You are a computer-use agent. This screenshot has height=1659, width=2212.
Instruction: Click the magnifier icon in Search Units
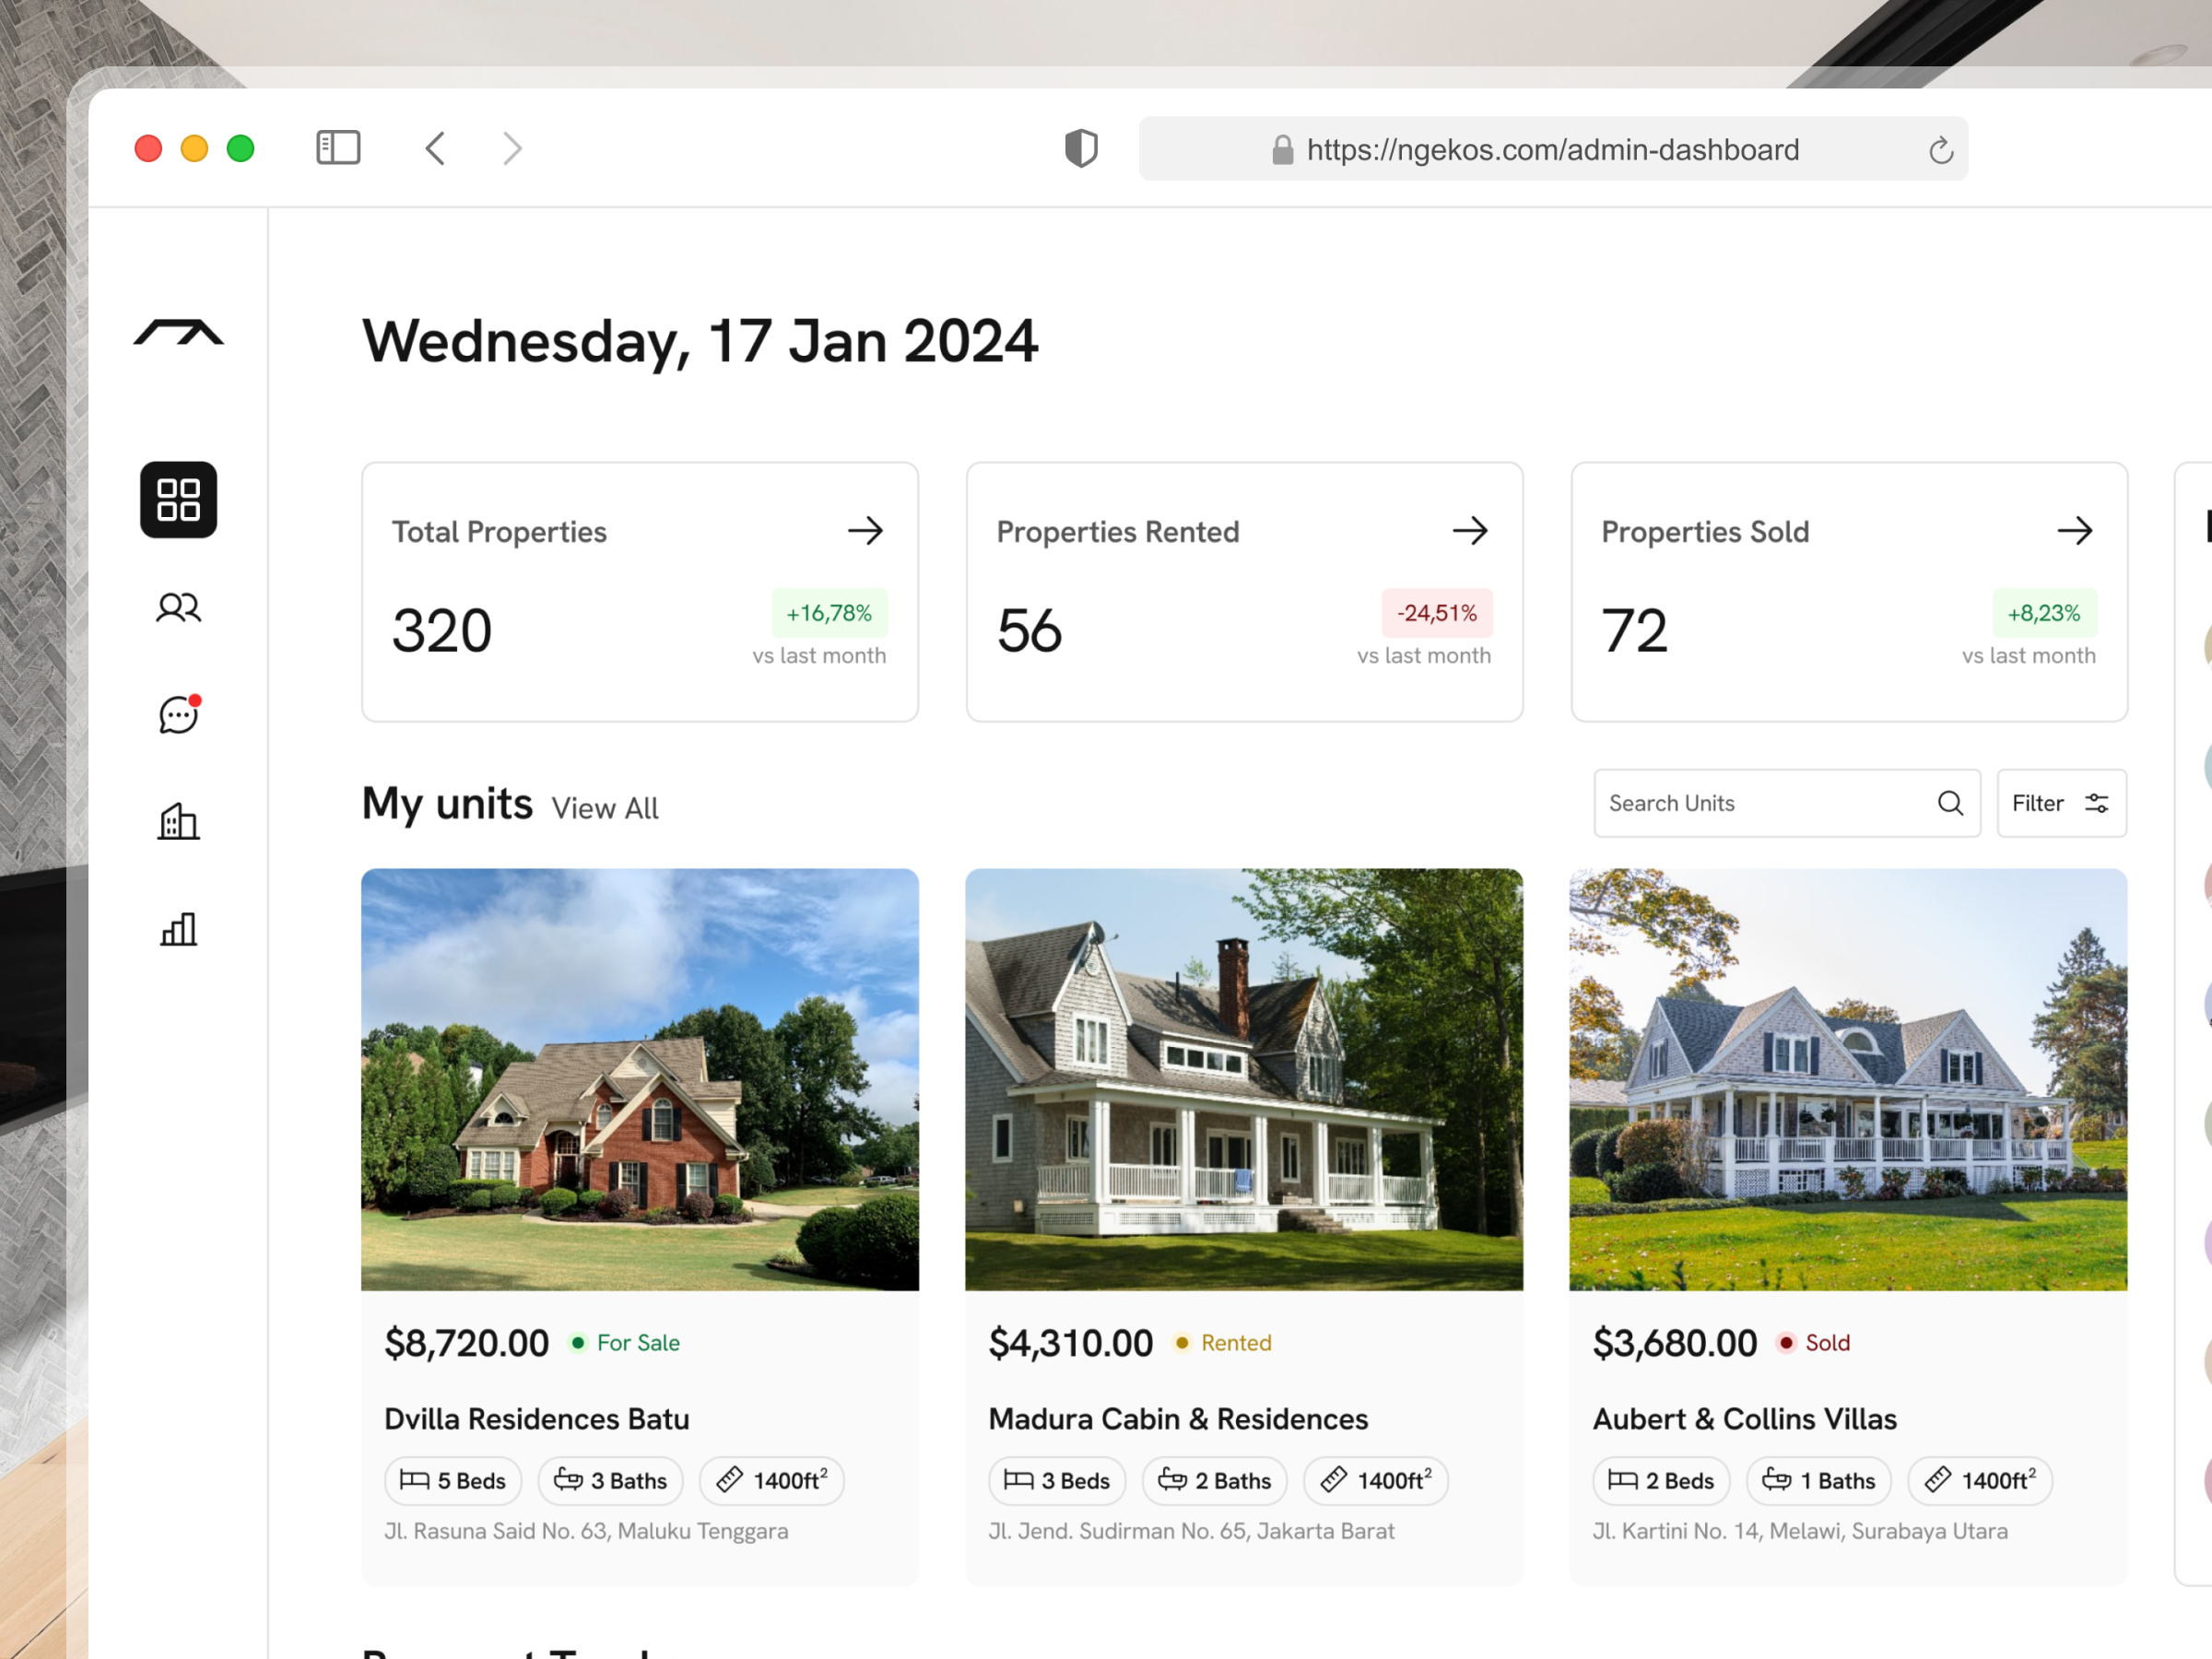pos(1949,803)
